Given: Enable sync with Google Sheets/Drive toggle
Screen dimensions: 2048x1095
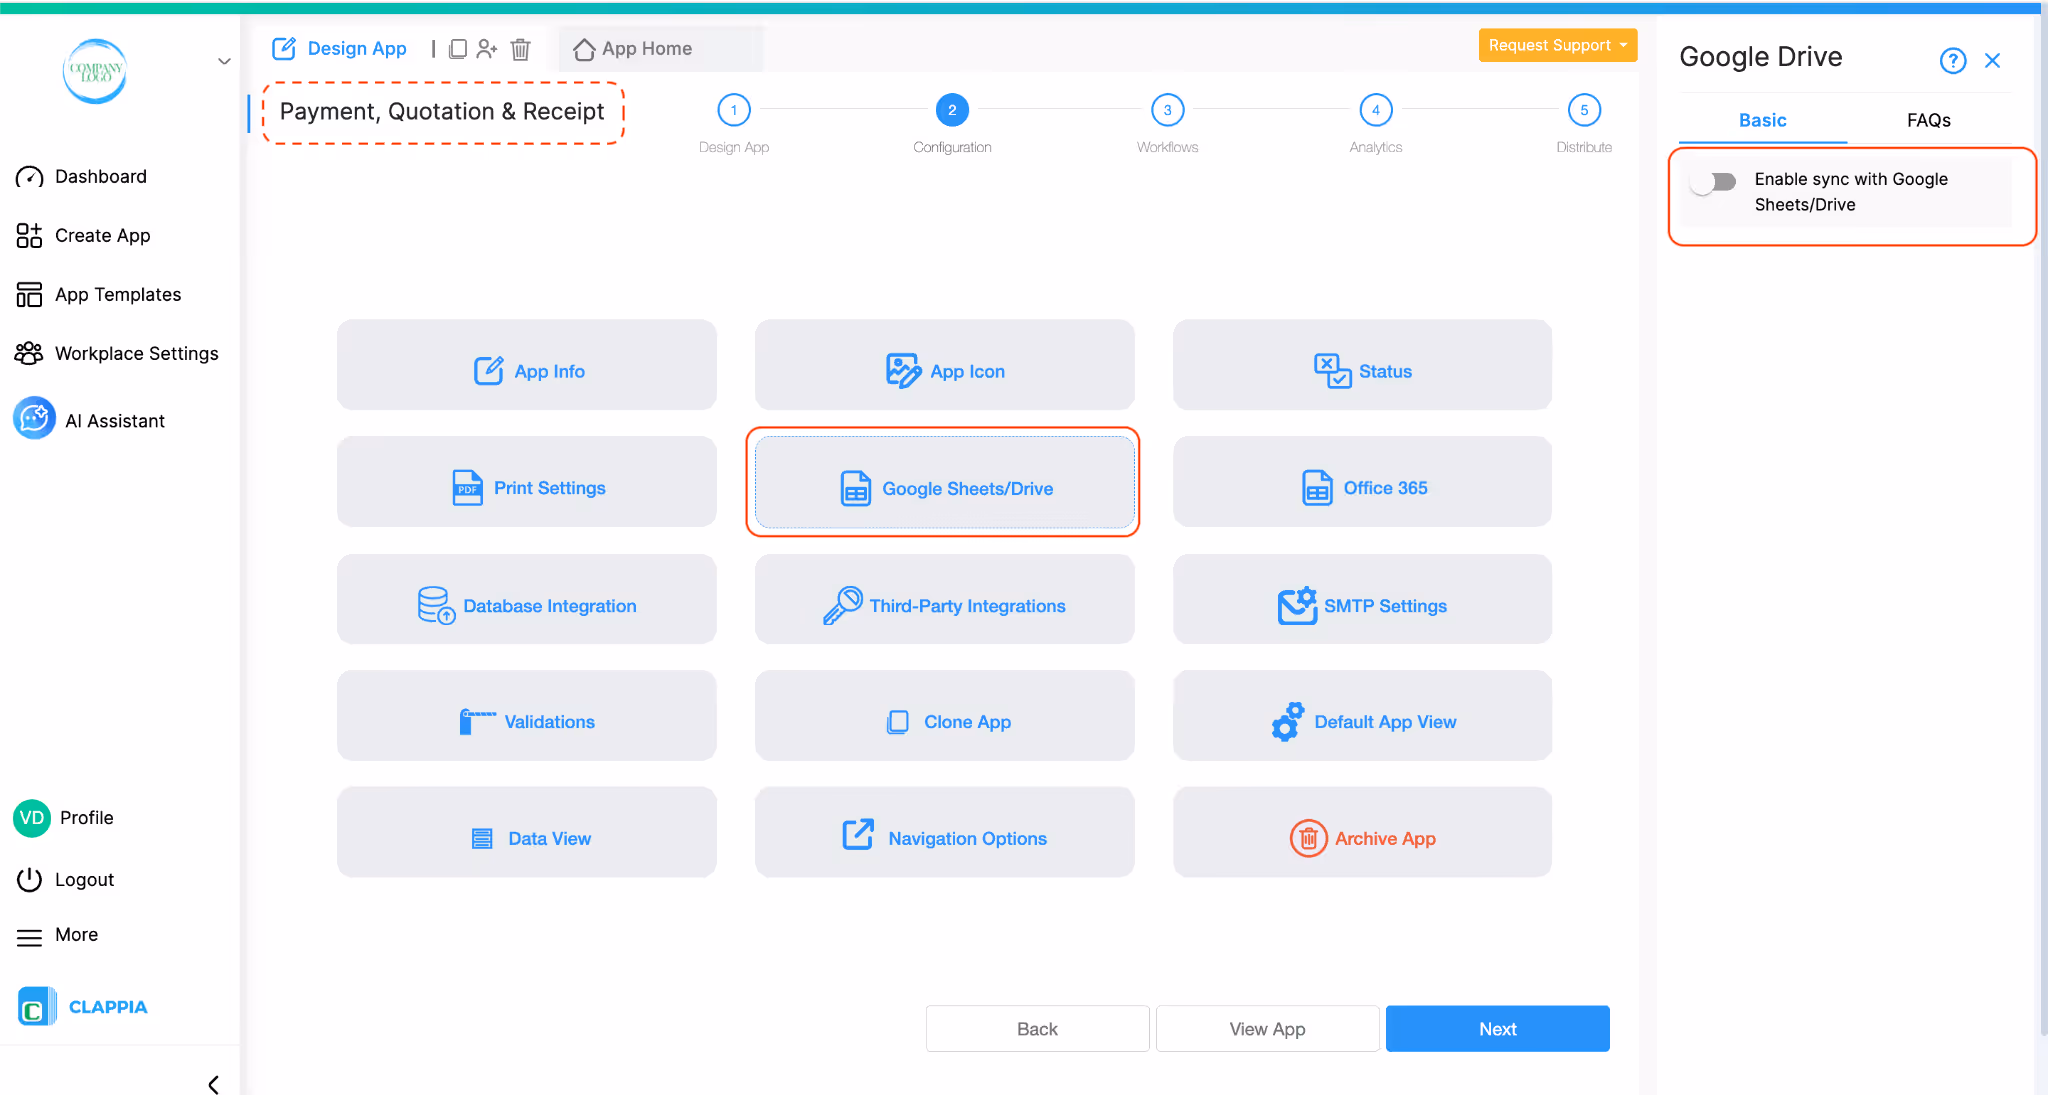Looking at the screenshot, I should (x=1714, y=182).
